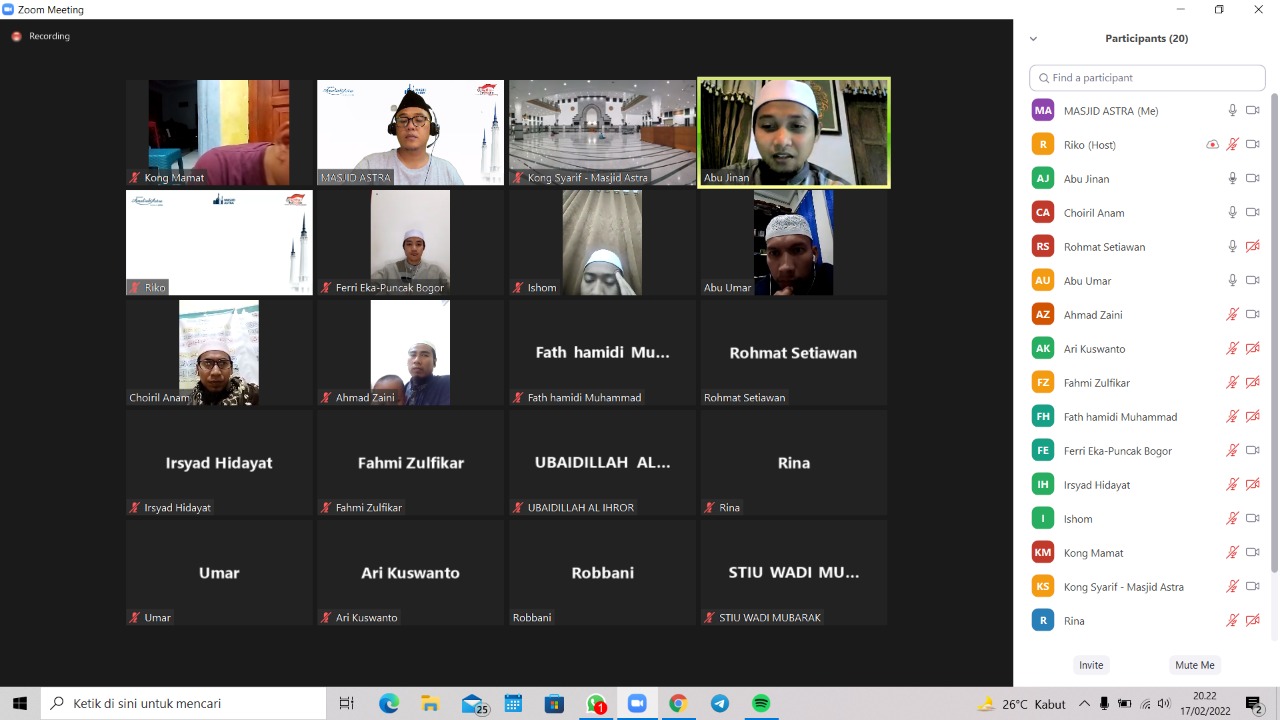Click the Invite button
Image resolution: width=1280 pixels, height=720 pixels.
pyautogui.click(x=1091, y=665)
